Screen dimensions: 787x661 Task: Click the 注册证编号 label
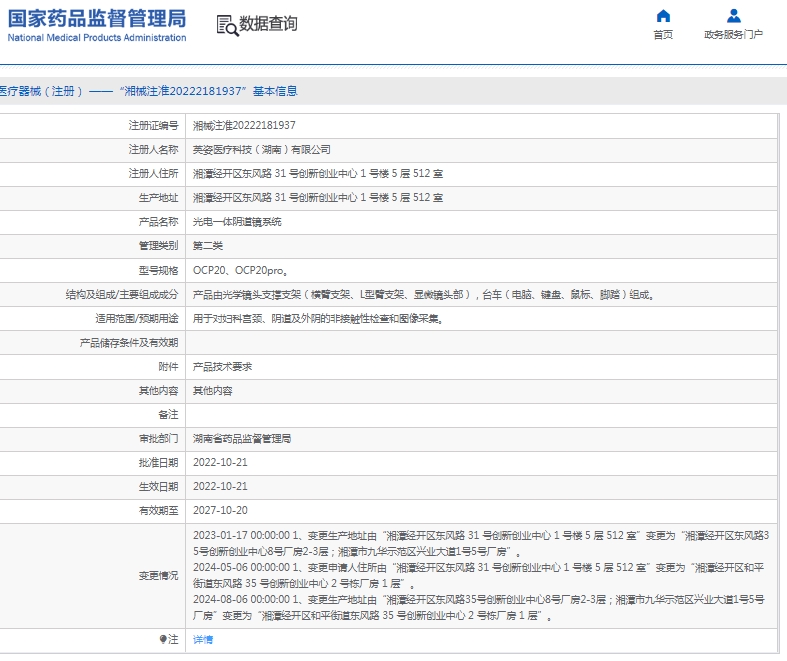[153, 125]
